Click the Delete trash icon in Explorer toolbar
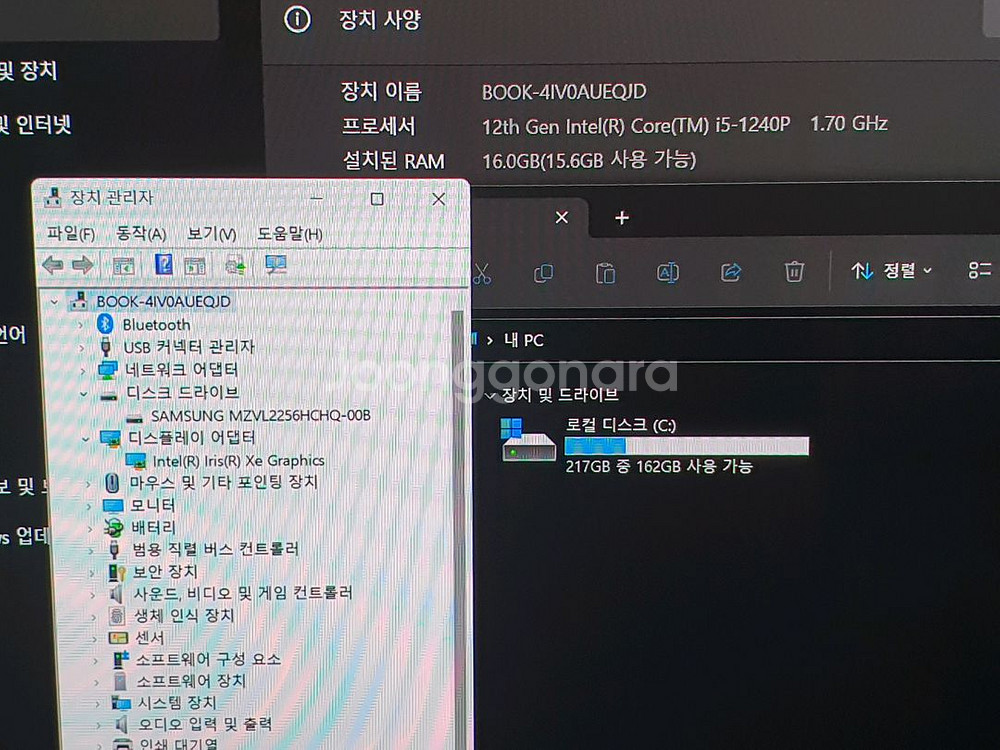The height and width of the screenshot is (750, 1000). pos(792,271)
